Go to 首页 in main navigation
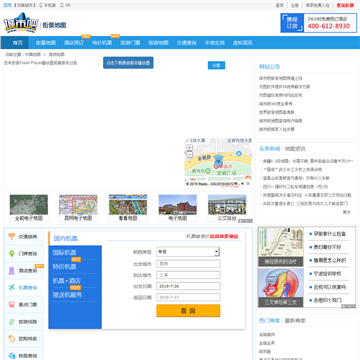 18,43
